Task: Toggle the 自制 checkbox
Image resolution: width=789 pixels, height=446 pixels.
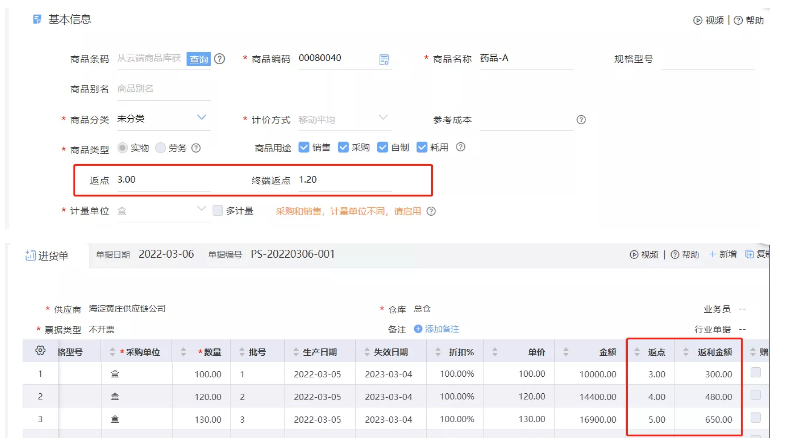Action: [x=382, y=147]
